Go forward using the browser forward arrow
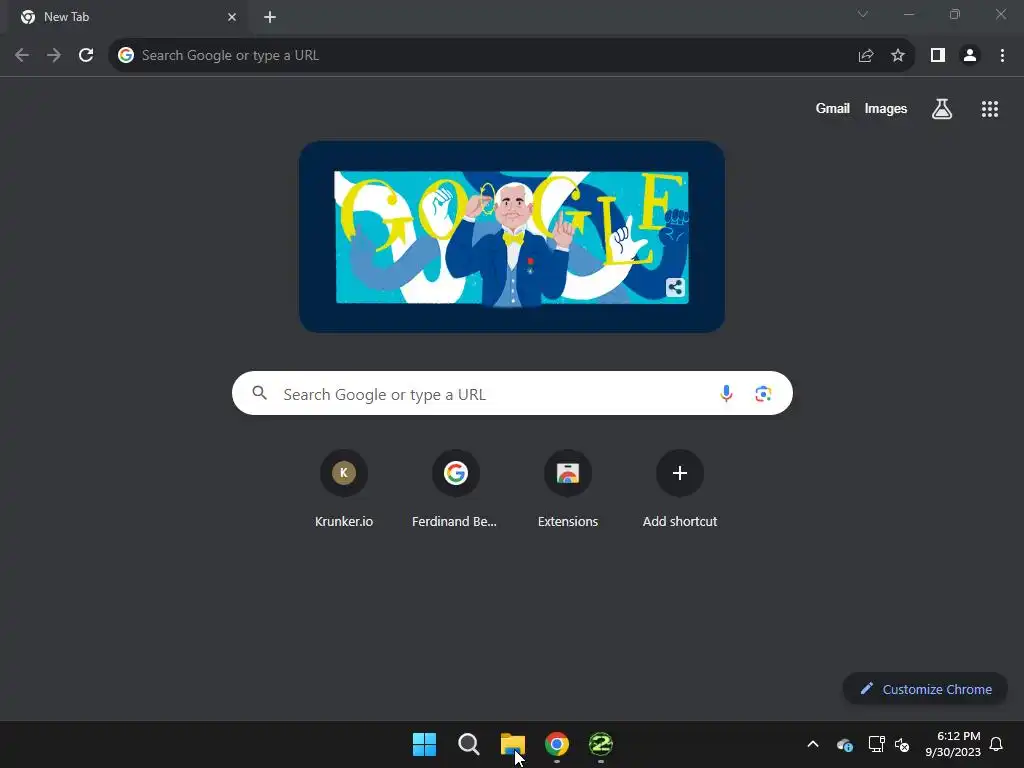Viewport: 1024px width, 768px height. pos(54,56)
